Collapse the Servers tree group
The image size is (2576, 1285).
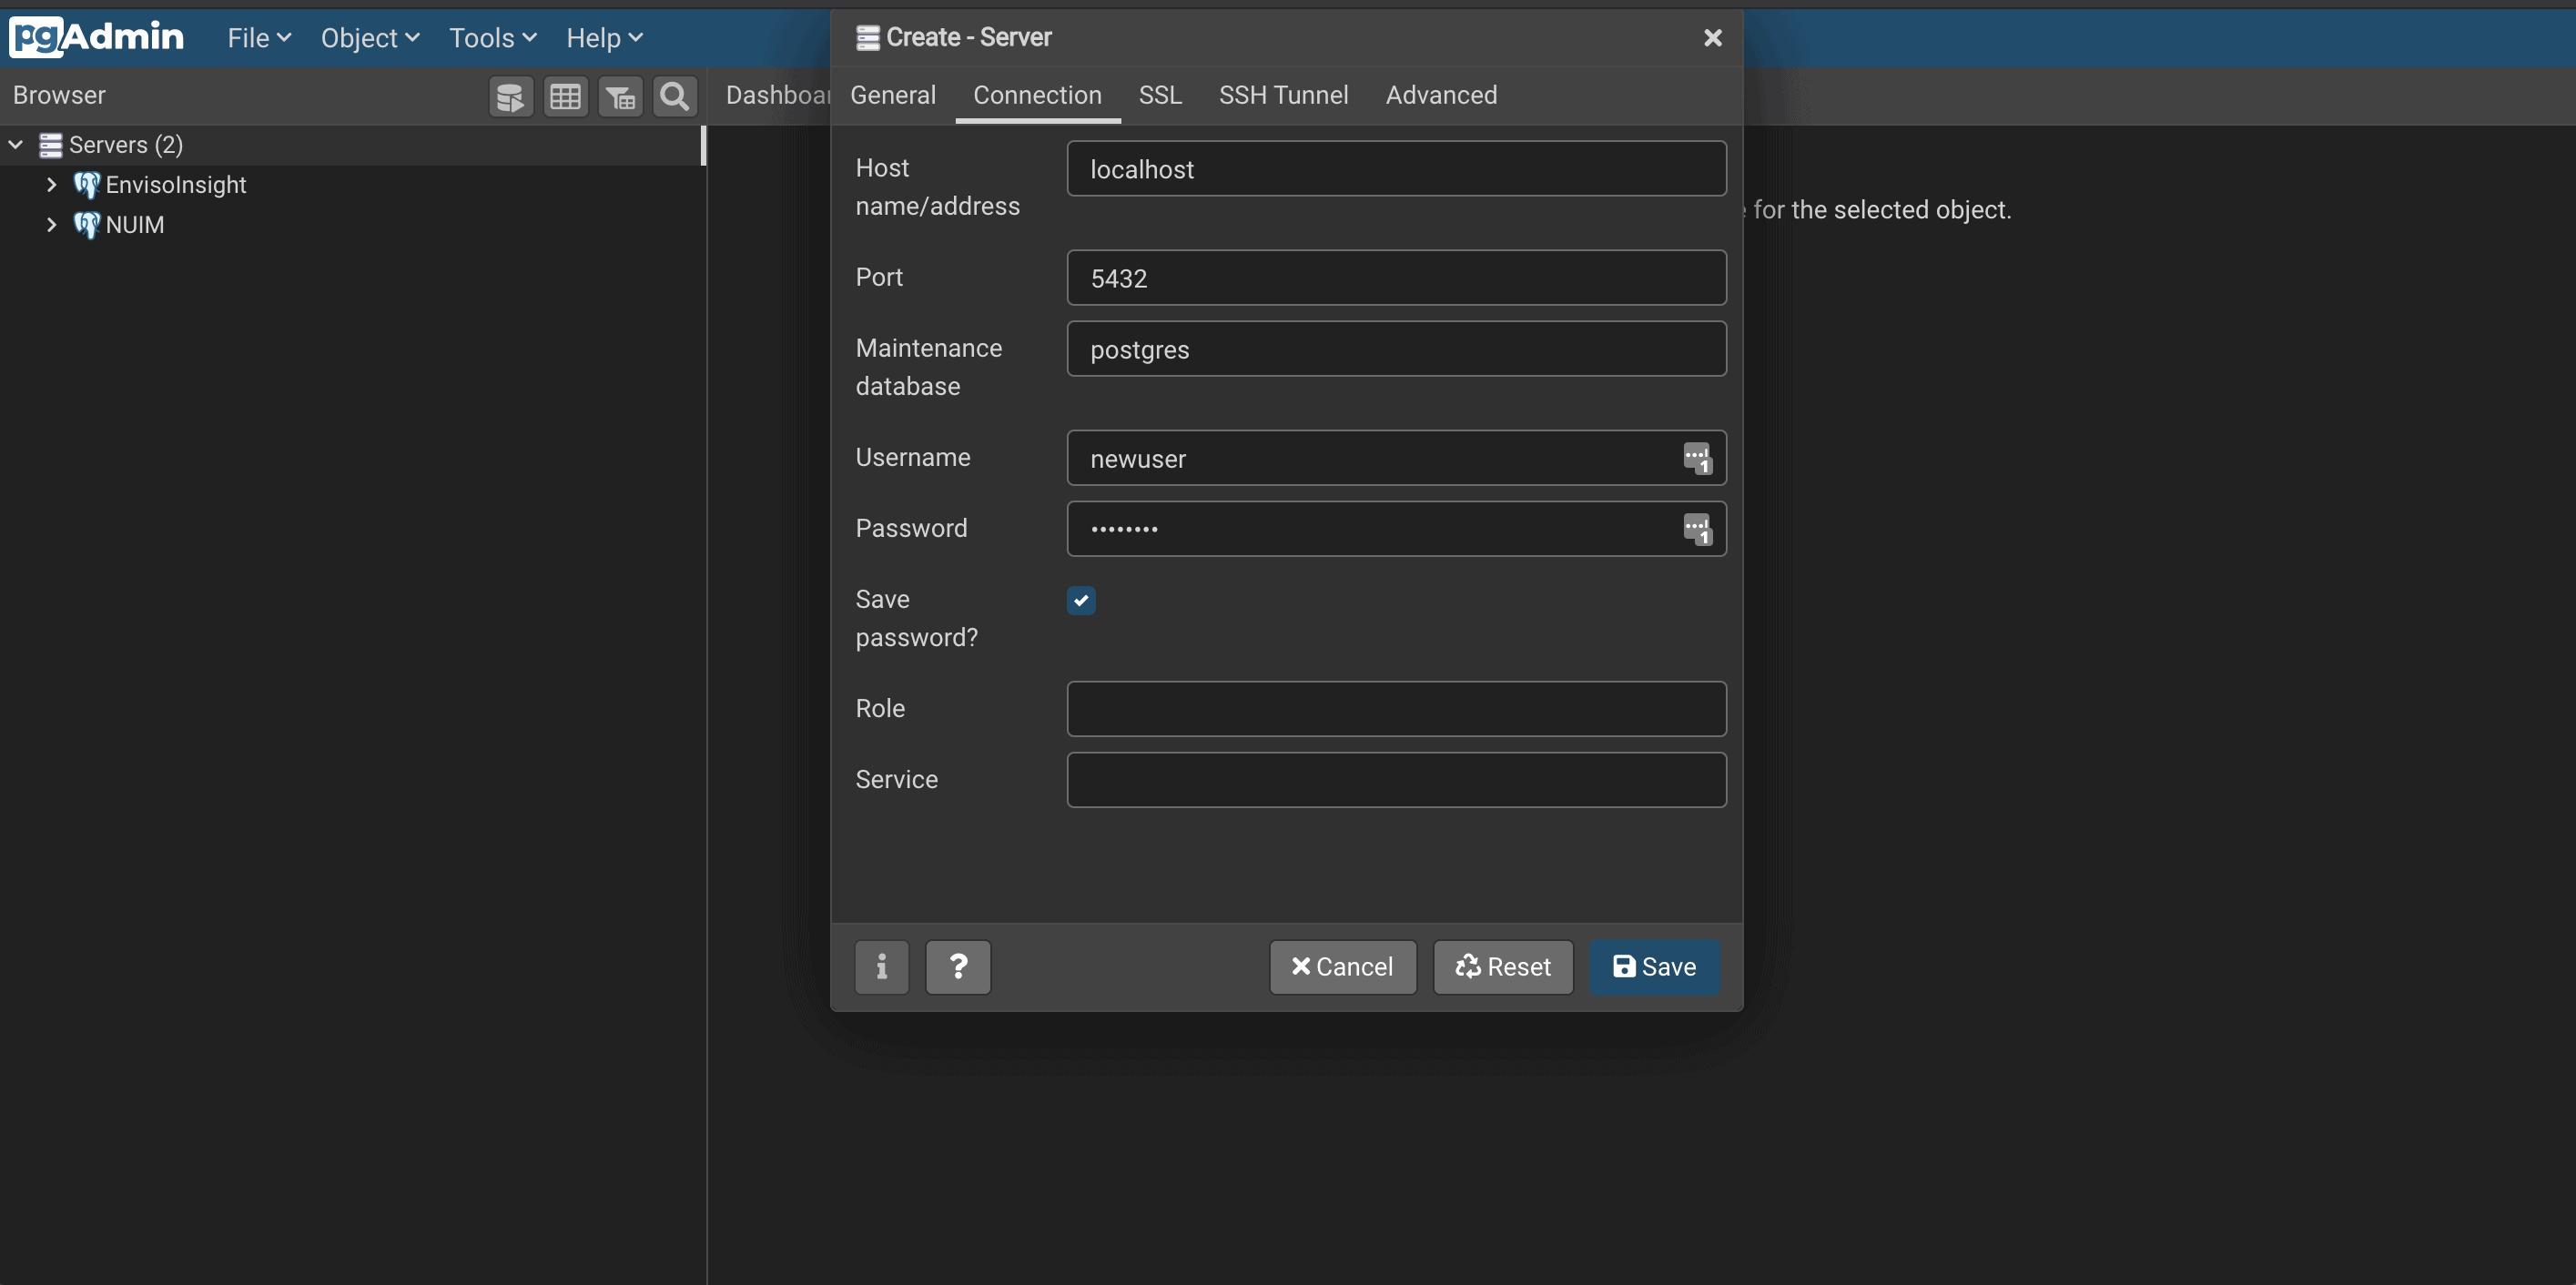tap(16, 145)
